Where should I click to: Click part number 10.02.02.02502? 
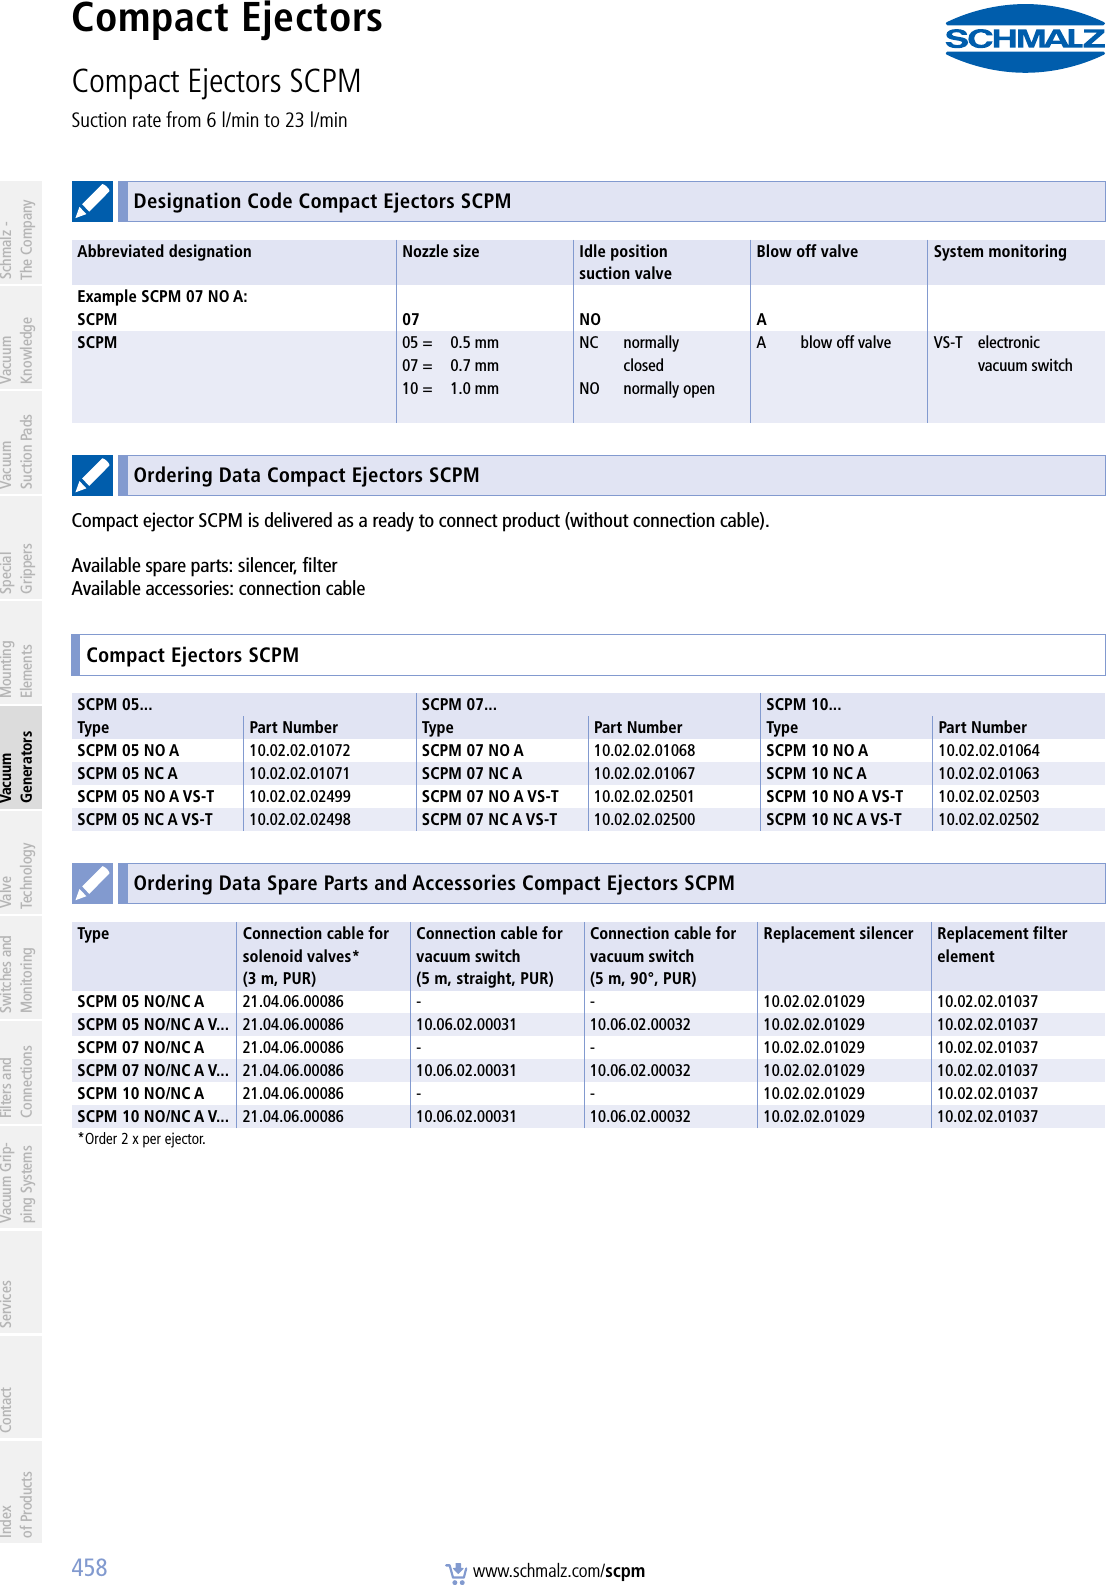click(x=989, y=819)
